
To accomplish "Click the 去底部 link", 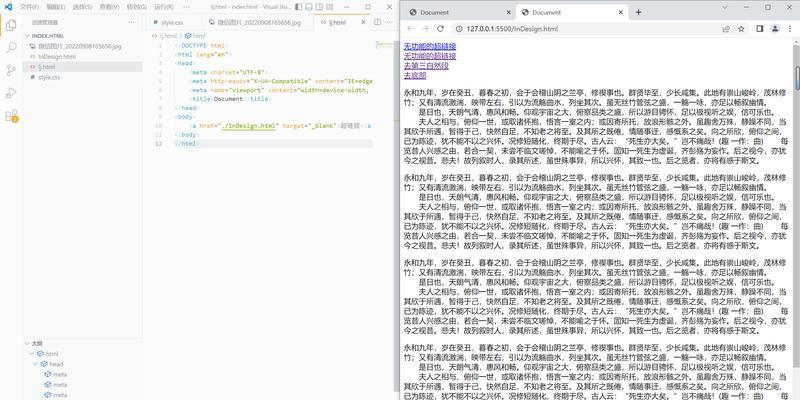I will coord(415,76).
